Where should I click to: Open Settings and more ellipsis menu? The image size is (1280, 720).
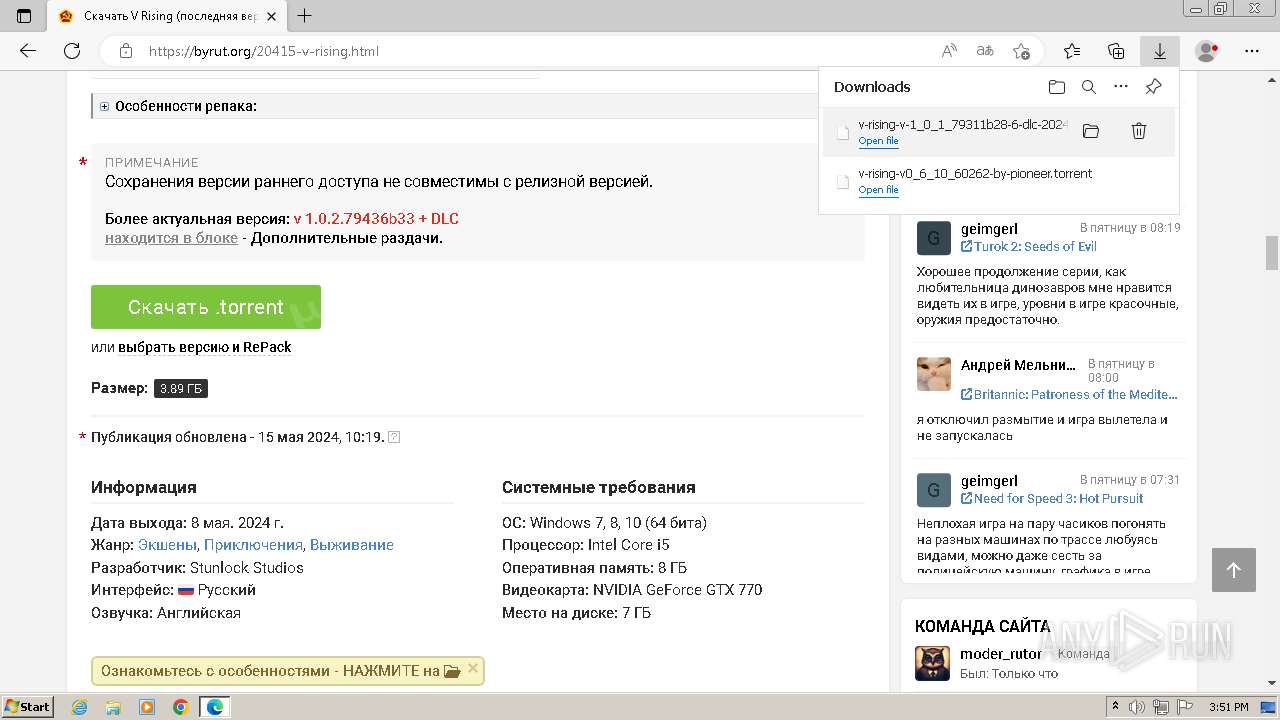coord(1252,51)
